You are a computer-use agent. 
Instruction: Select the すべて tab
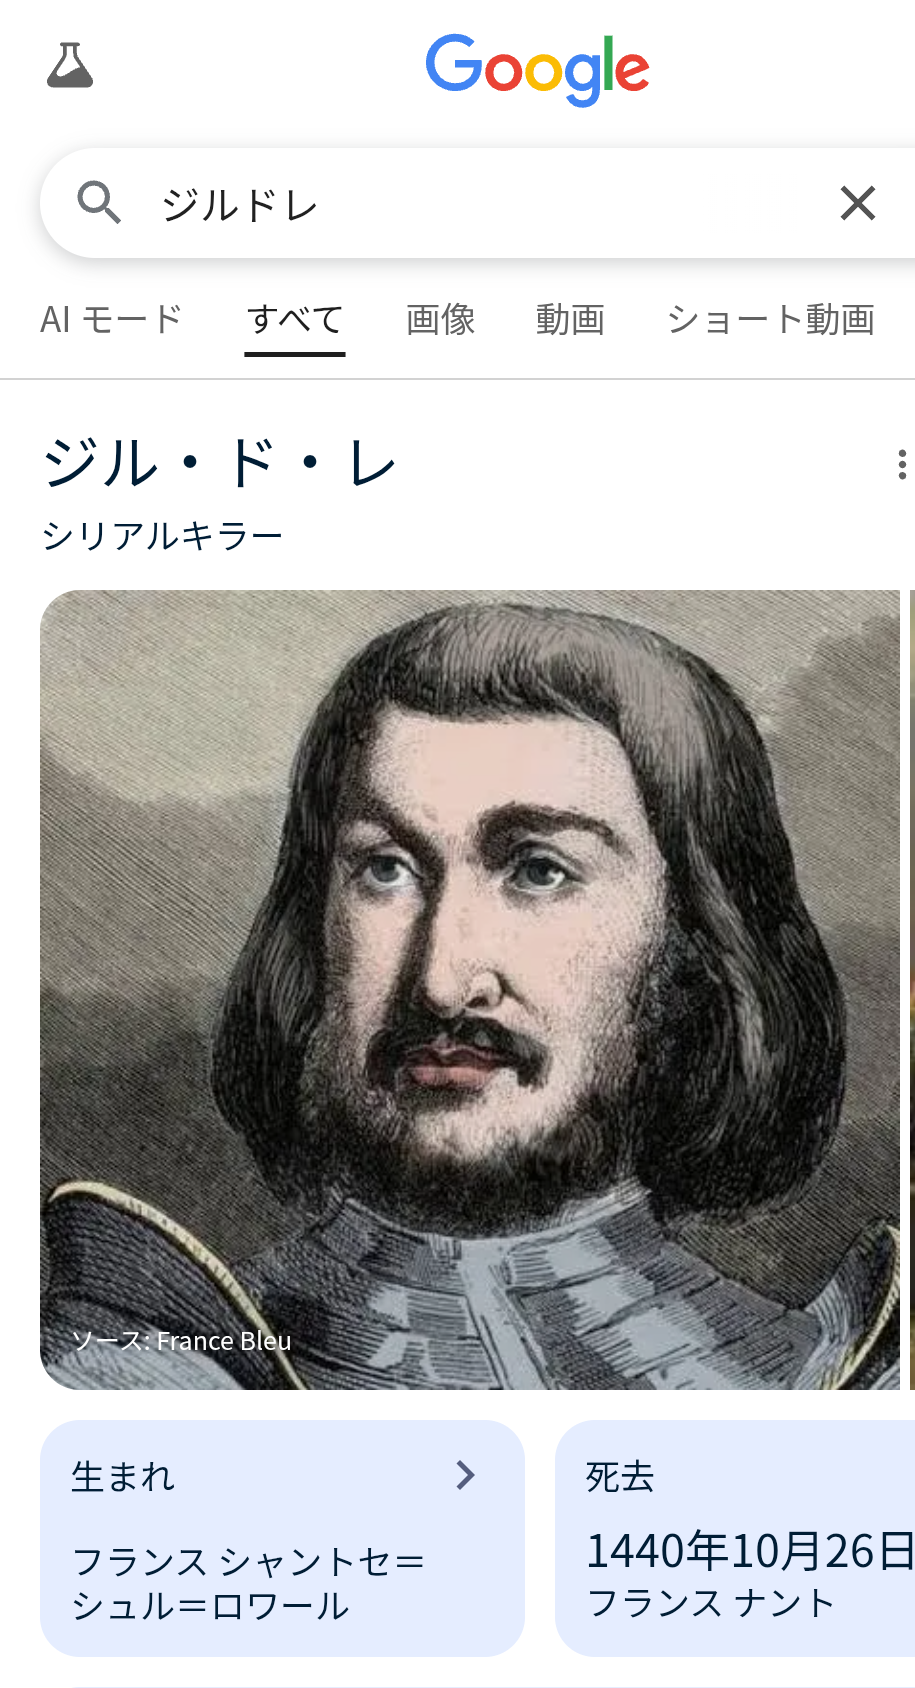(x=295, y=320)
